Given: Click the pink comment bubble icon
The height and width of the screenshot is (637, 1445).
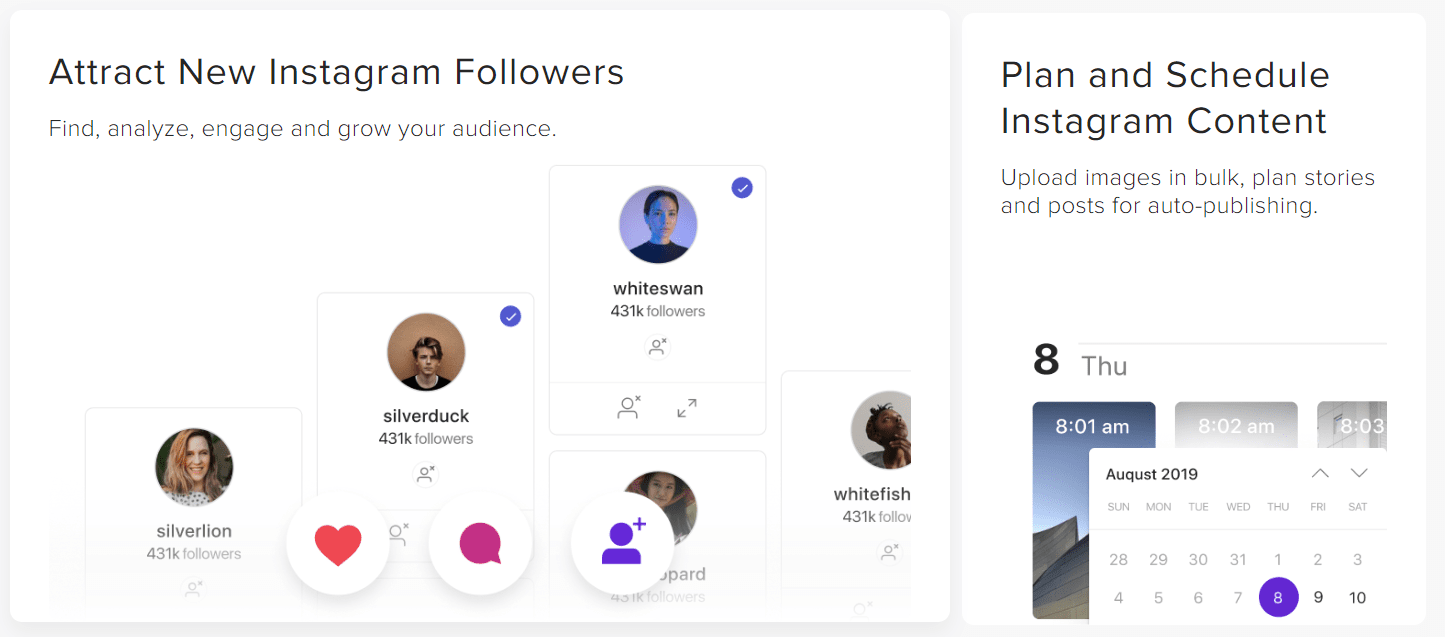Looking at the screenshot, I should (480, 544).
